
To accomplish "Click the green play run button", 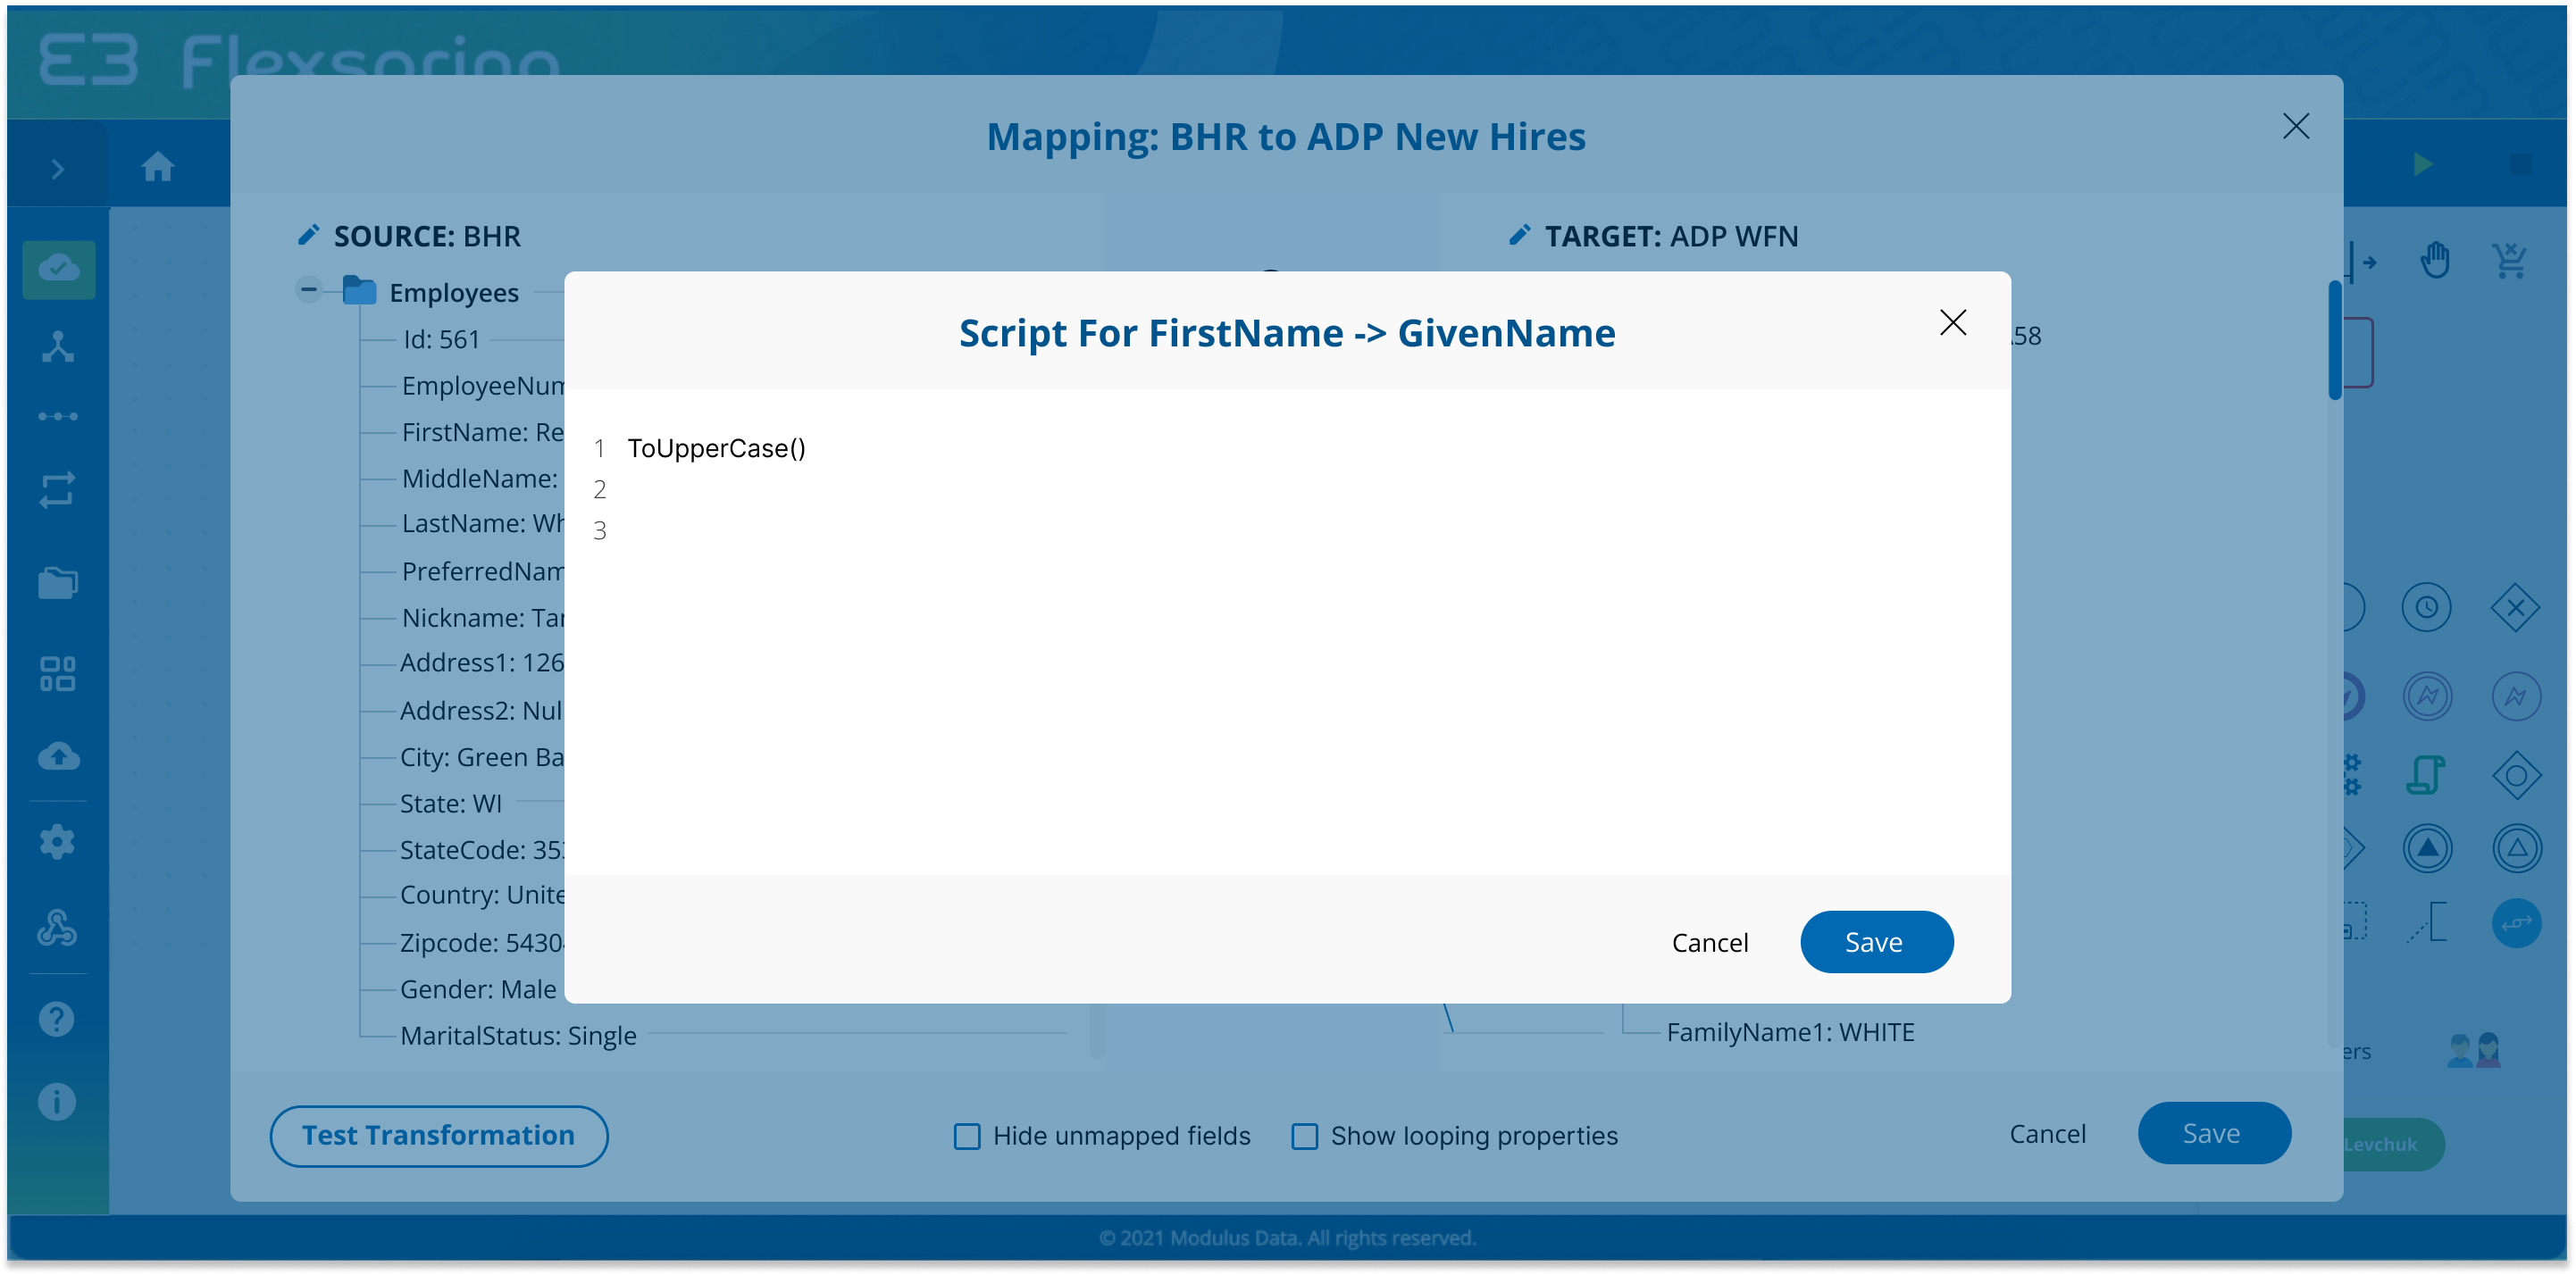I will click(x=2422, y=164).
